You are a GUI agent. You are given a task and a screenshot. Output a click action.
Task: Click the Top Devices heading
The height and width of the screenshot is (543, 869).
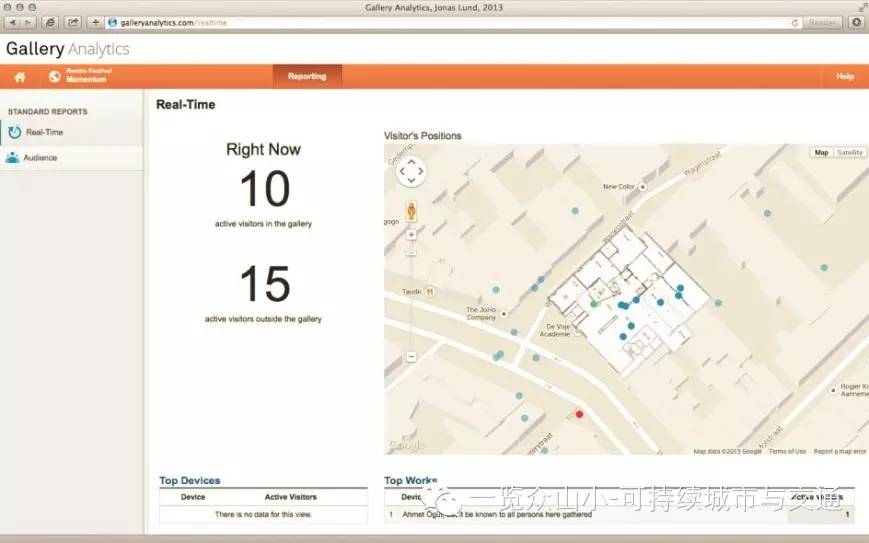(x=190, y=480)
